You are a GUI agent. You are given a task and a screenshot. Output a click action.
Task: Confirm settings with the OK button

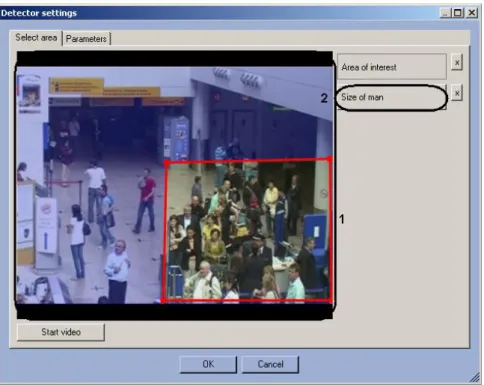pos(208,364)
